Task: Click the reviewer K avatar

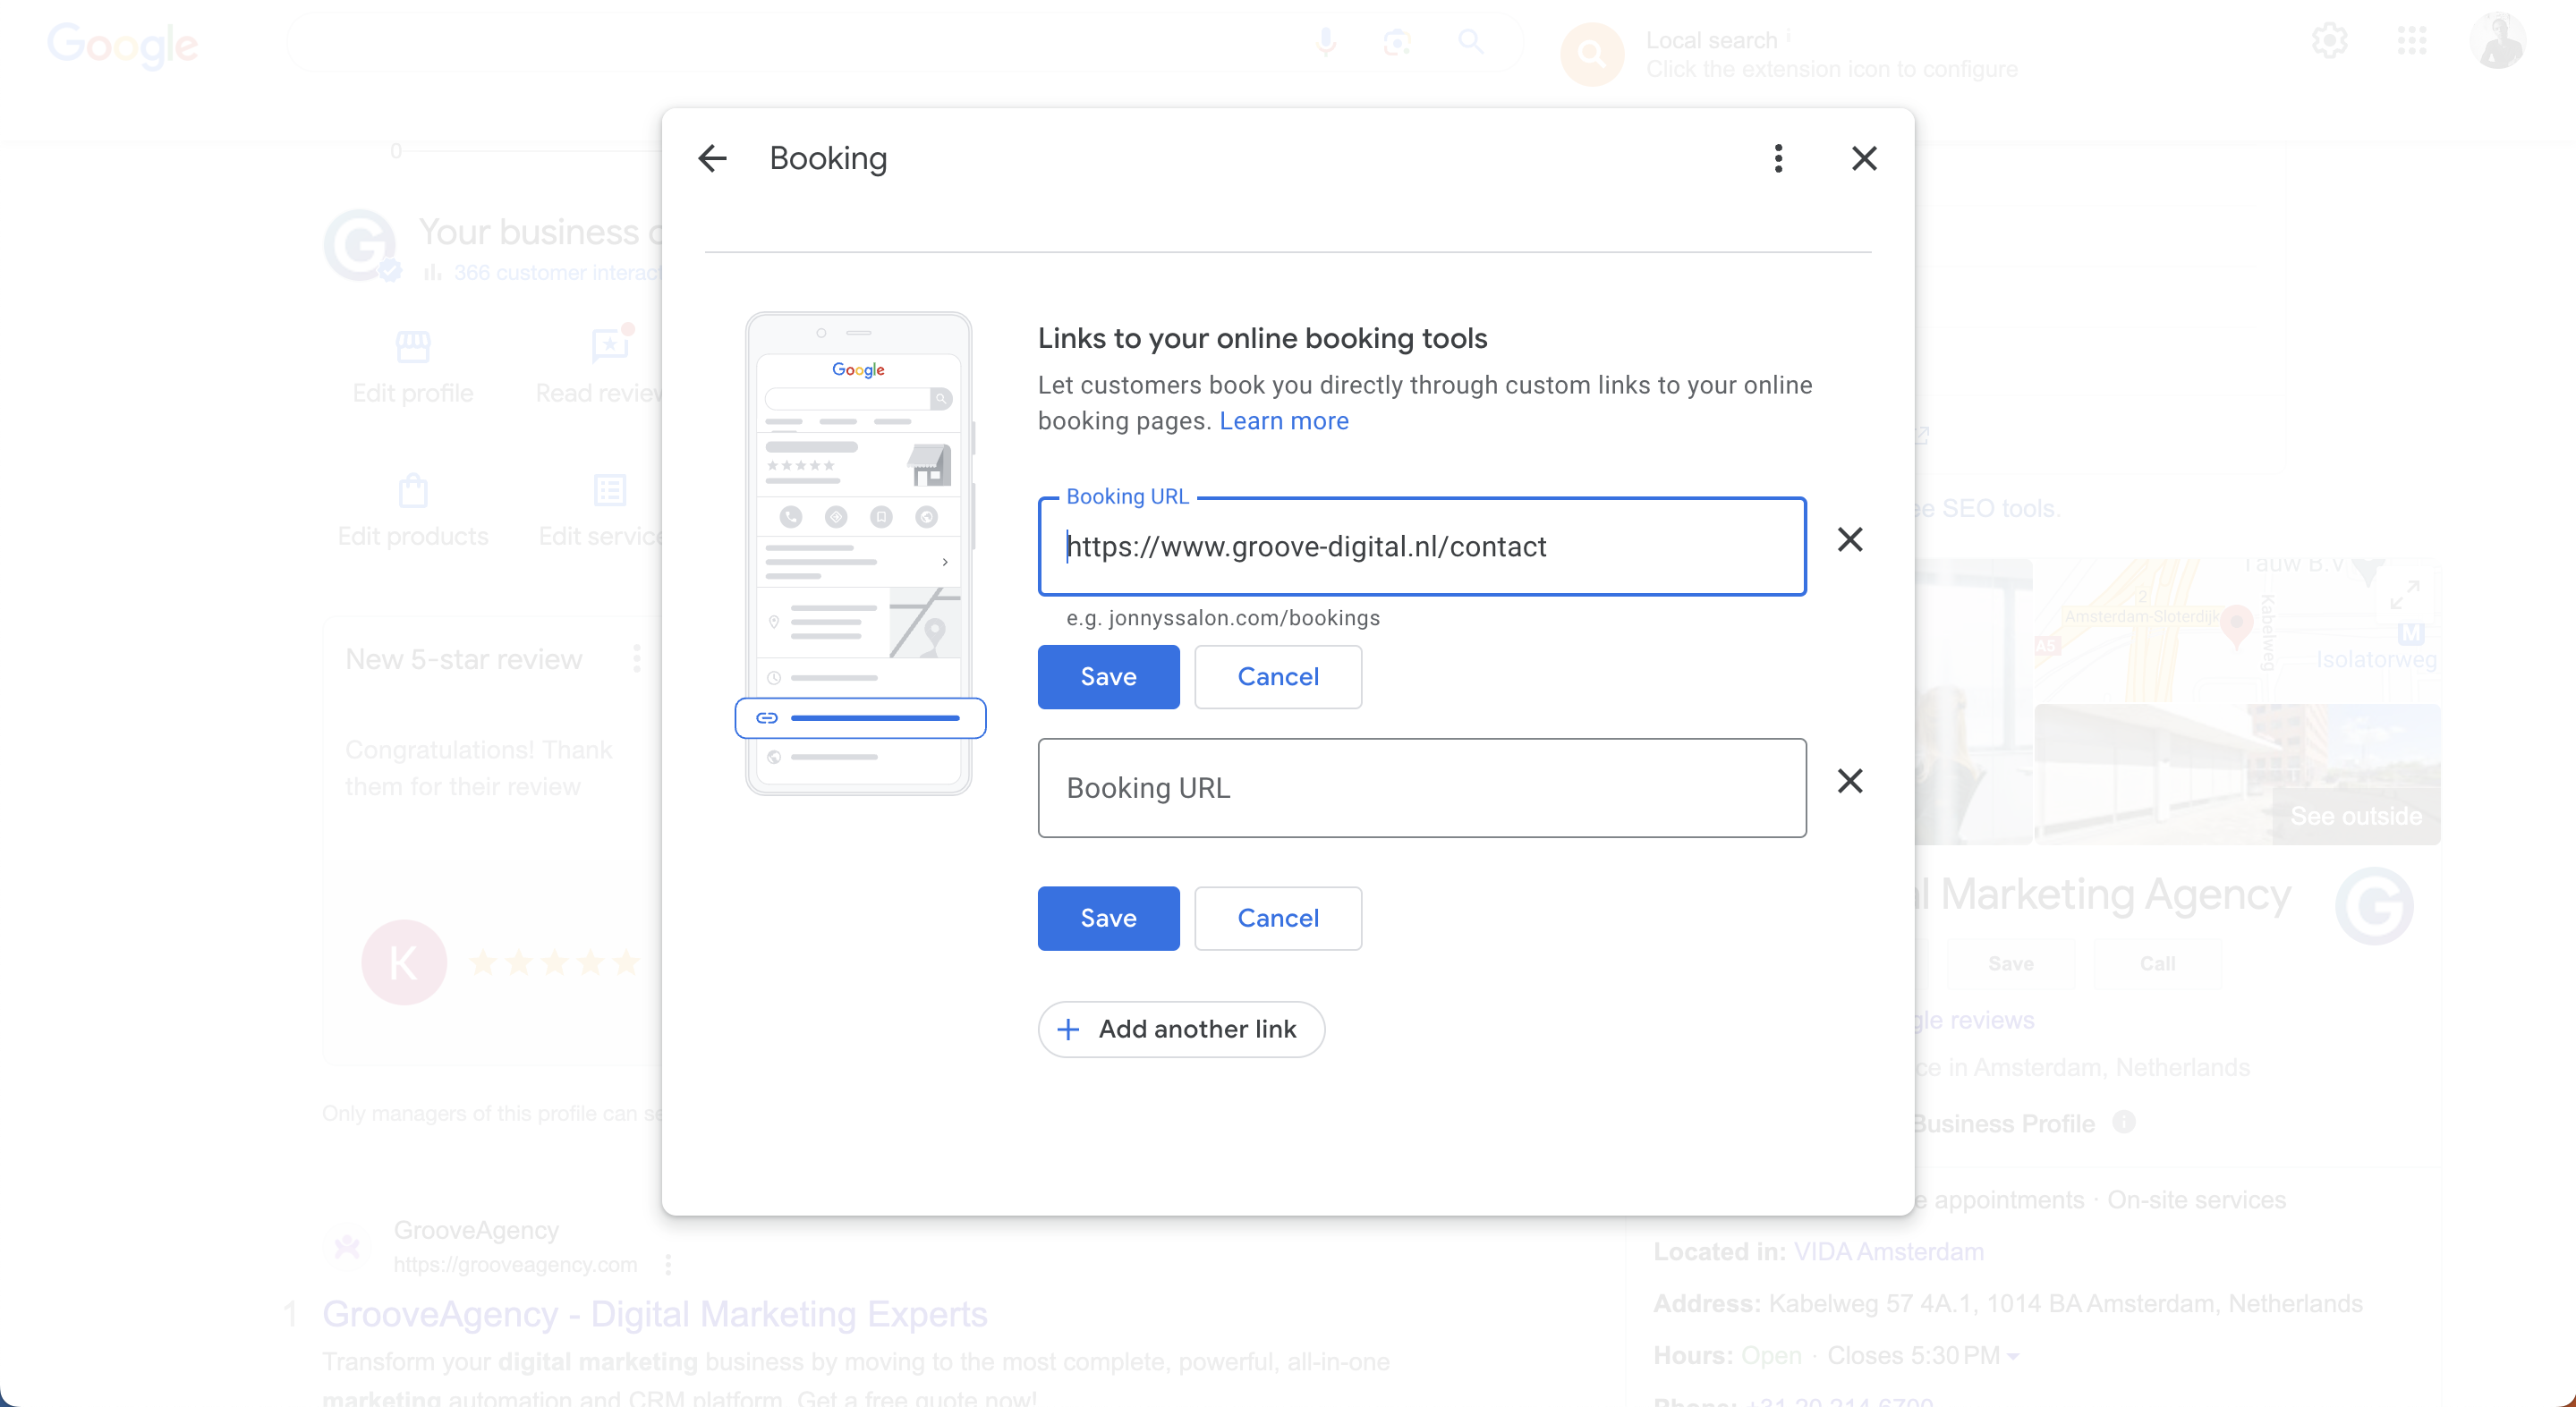Action: point(404,962)
